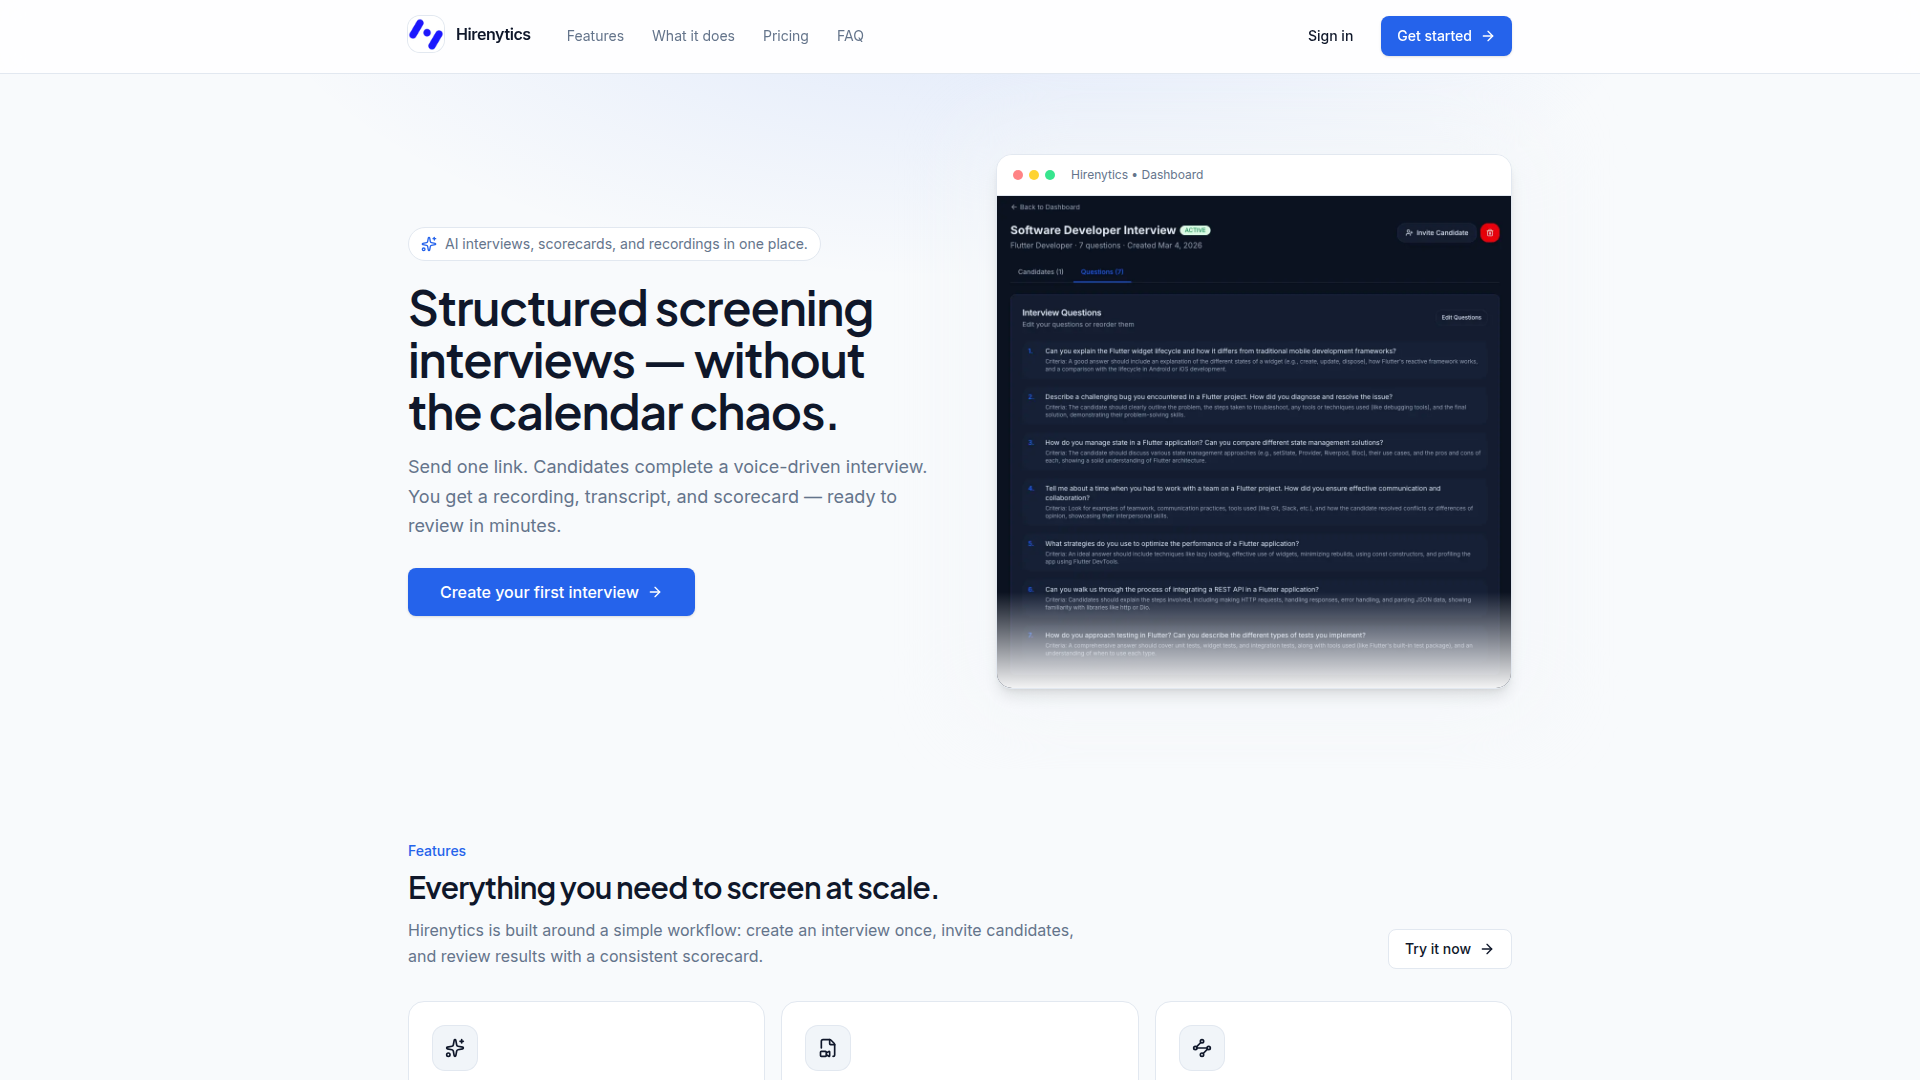
Task: Click the ACTIVE status badge in preview
Action: (x=1195, y=230)
